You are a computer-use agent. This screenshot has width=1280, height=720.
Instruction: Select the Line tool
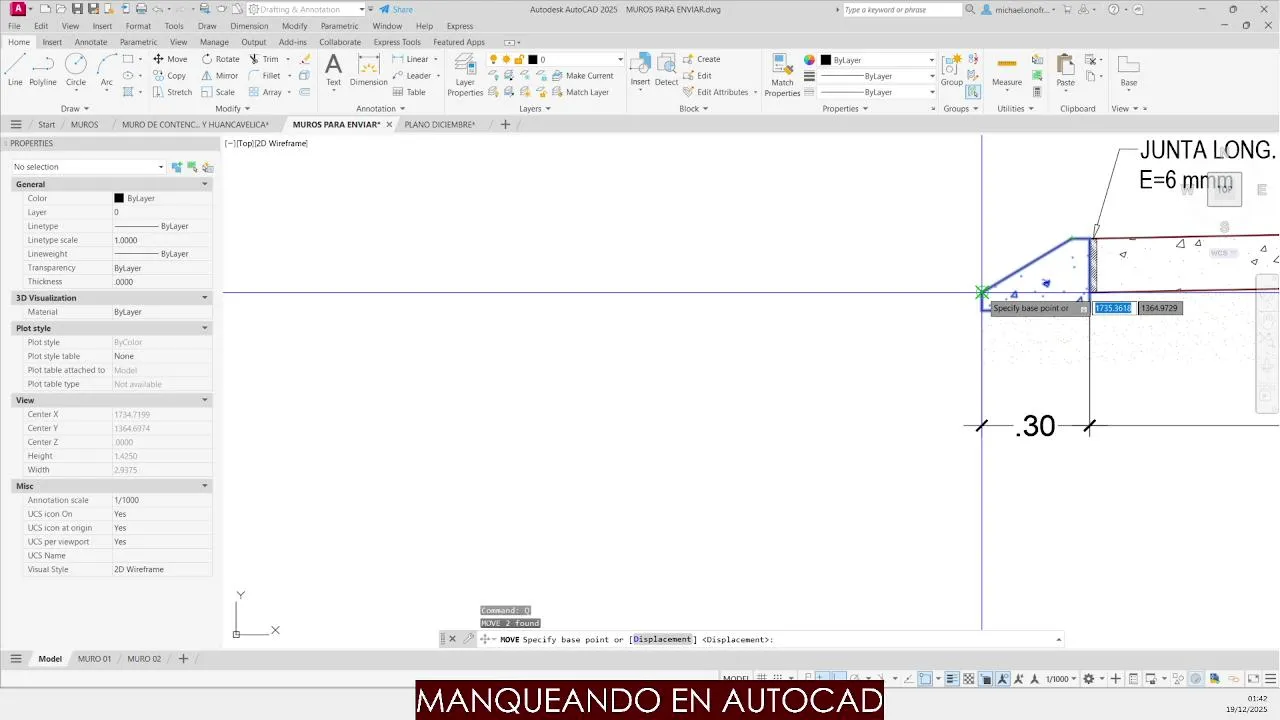pyautogui.click(x=15, y=70)
